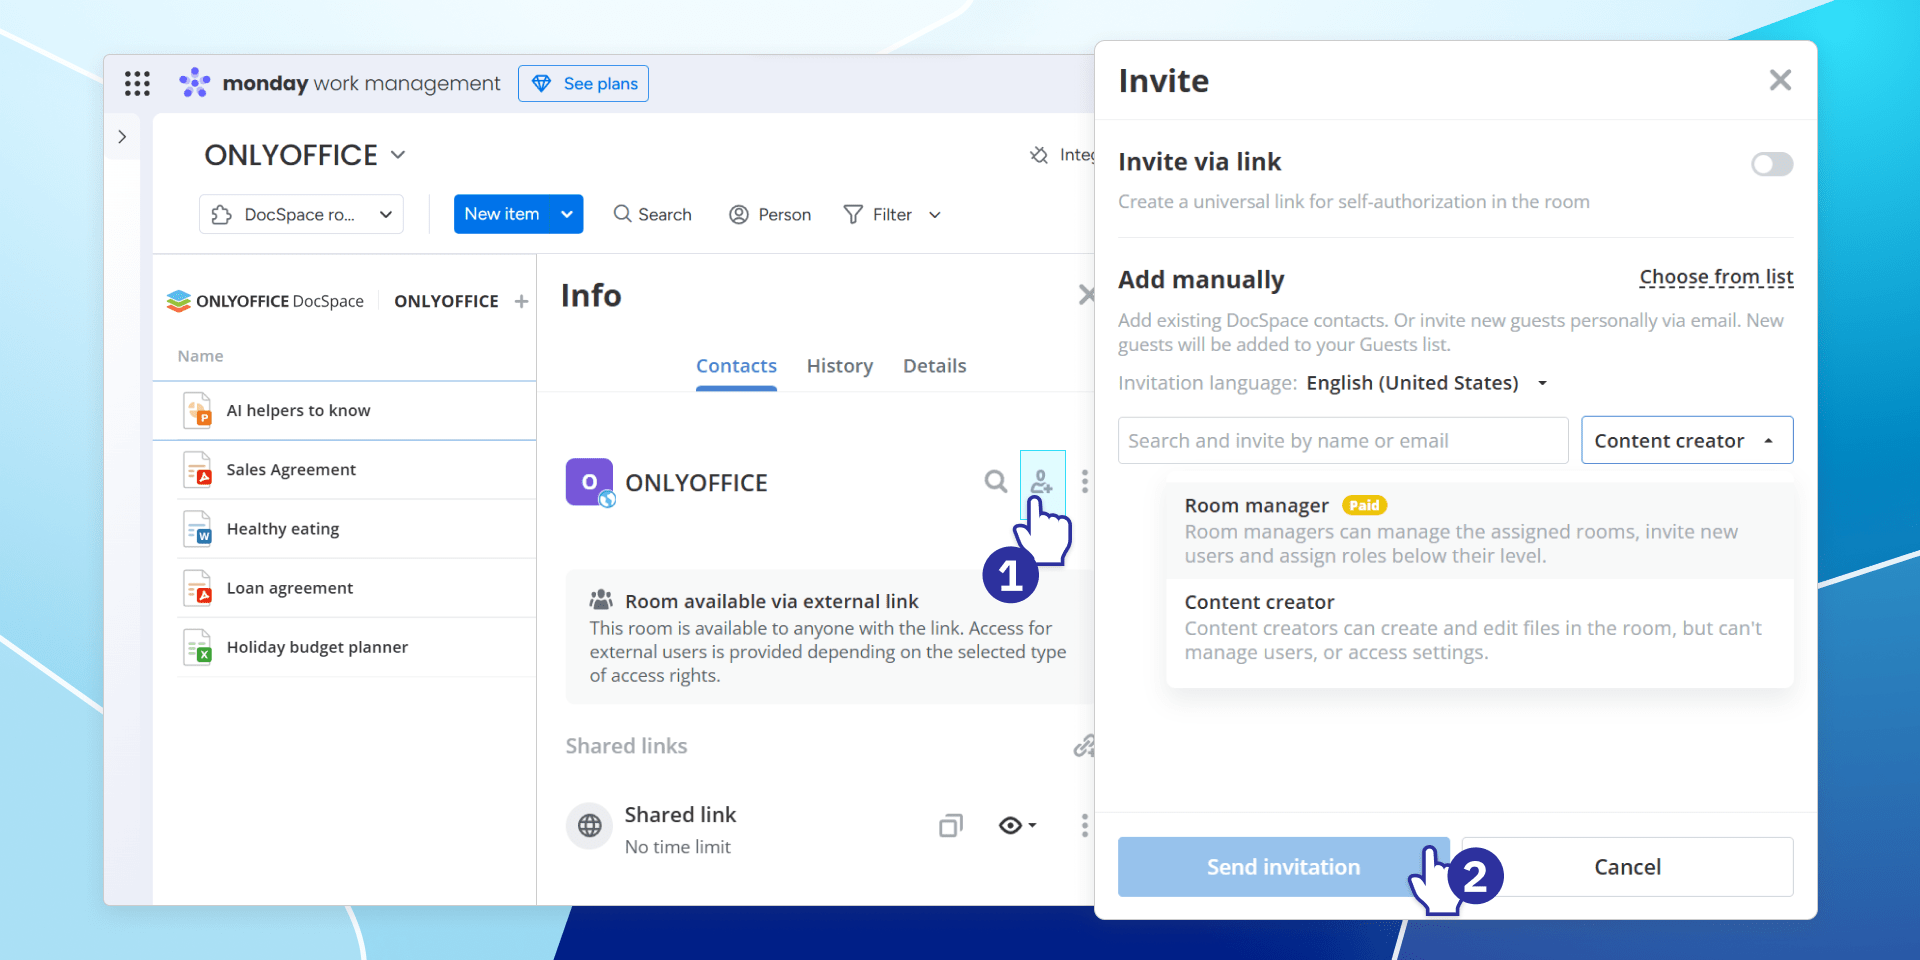Click the Healthy eating Word file icon

[x=198, y=529]
